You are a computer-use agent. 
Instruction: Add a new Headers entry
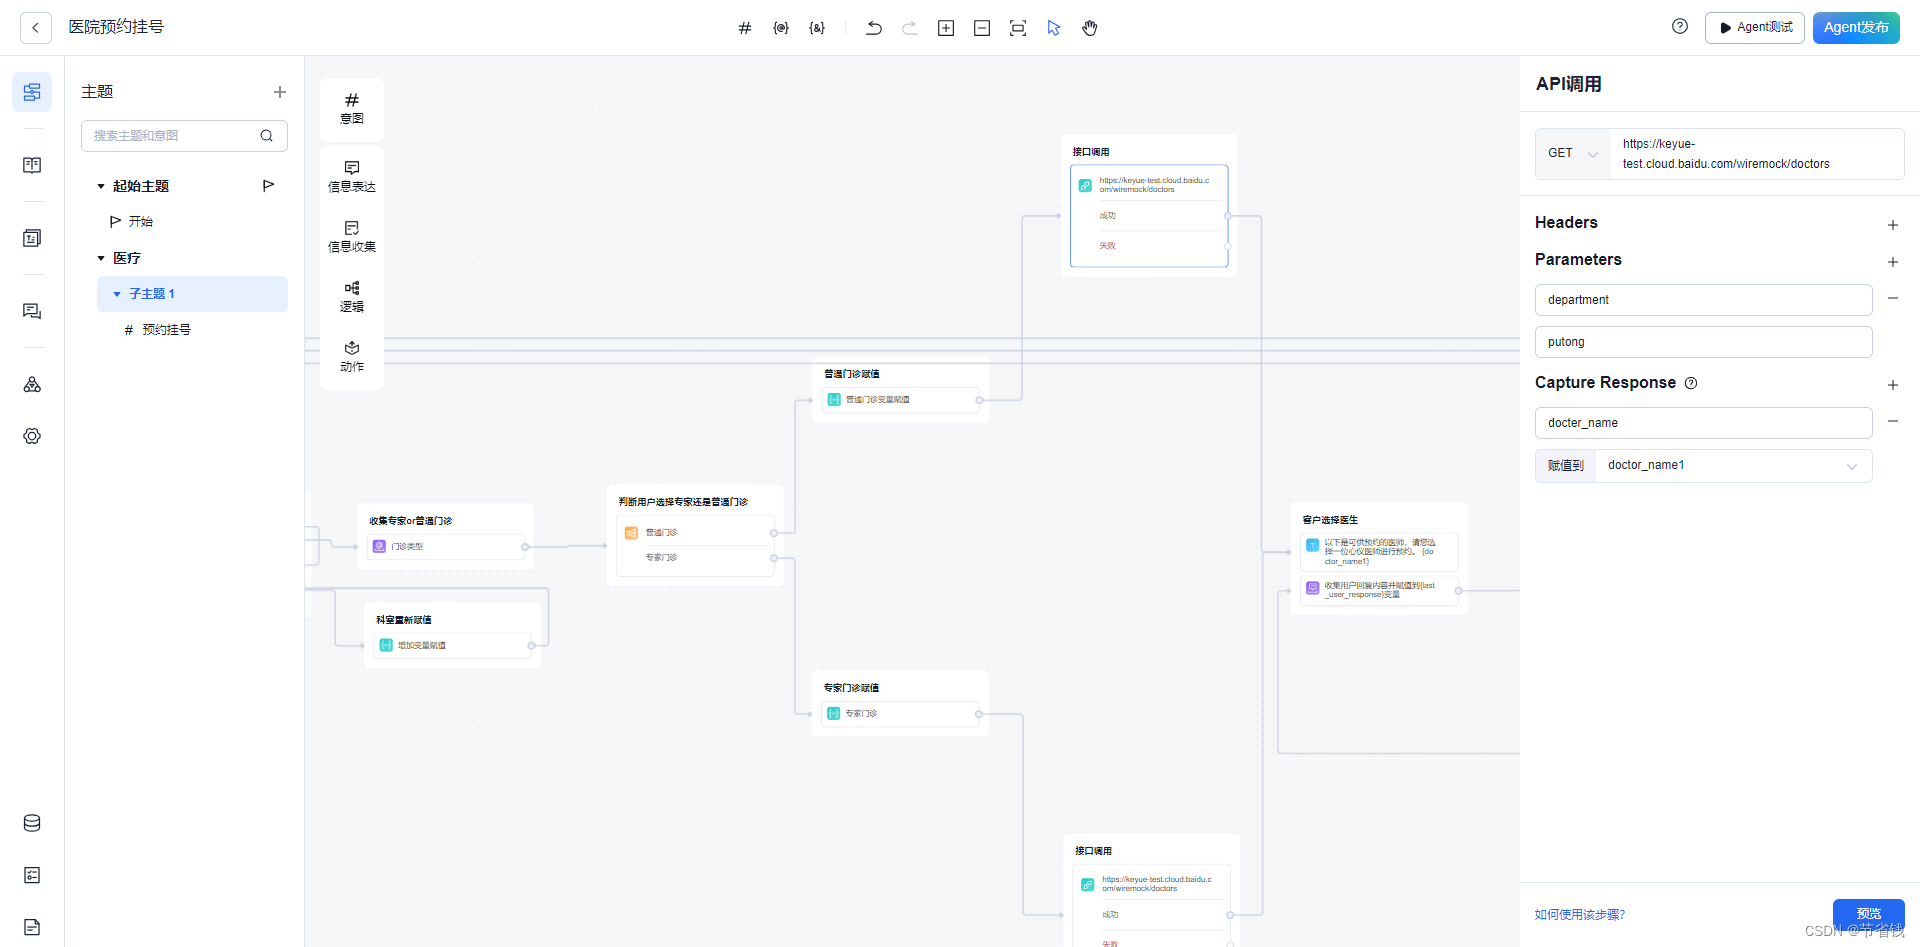[x=1893, y=225]
